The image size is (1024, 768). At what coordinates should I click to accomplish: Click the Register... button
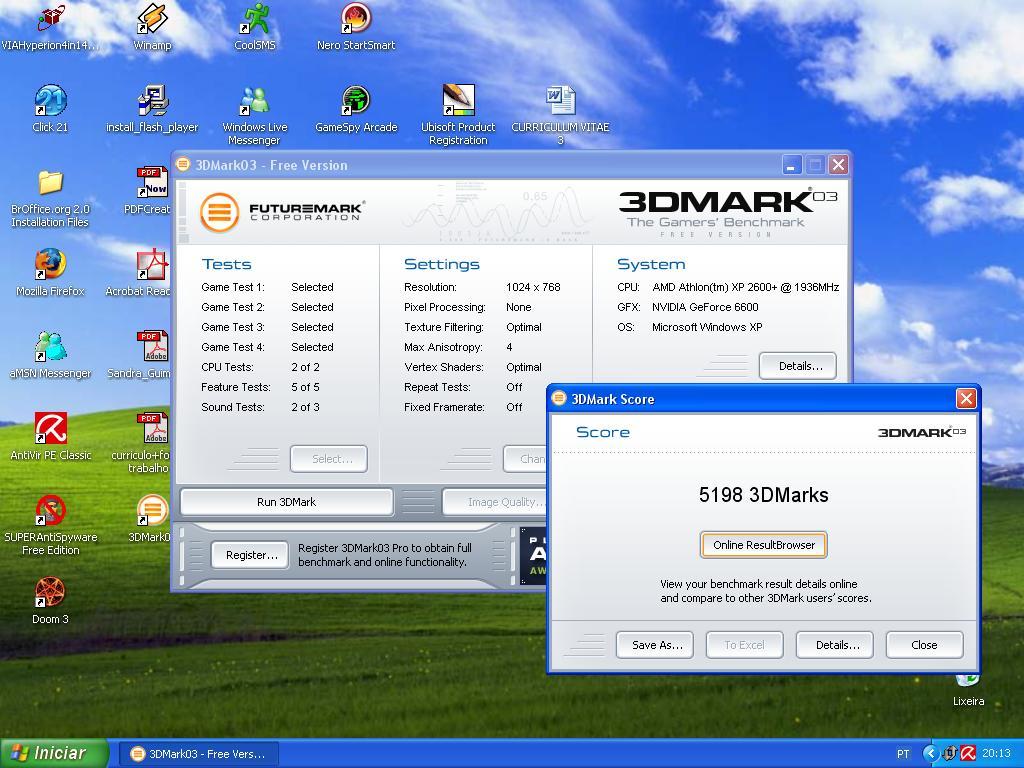[x=250, y=555]
